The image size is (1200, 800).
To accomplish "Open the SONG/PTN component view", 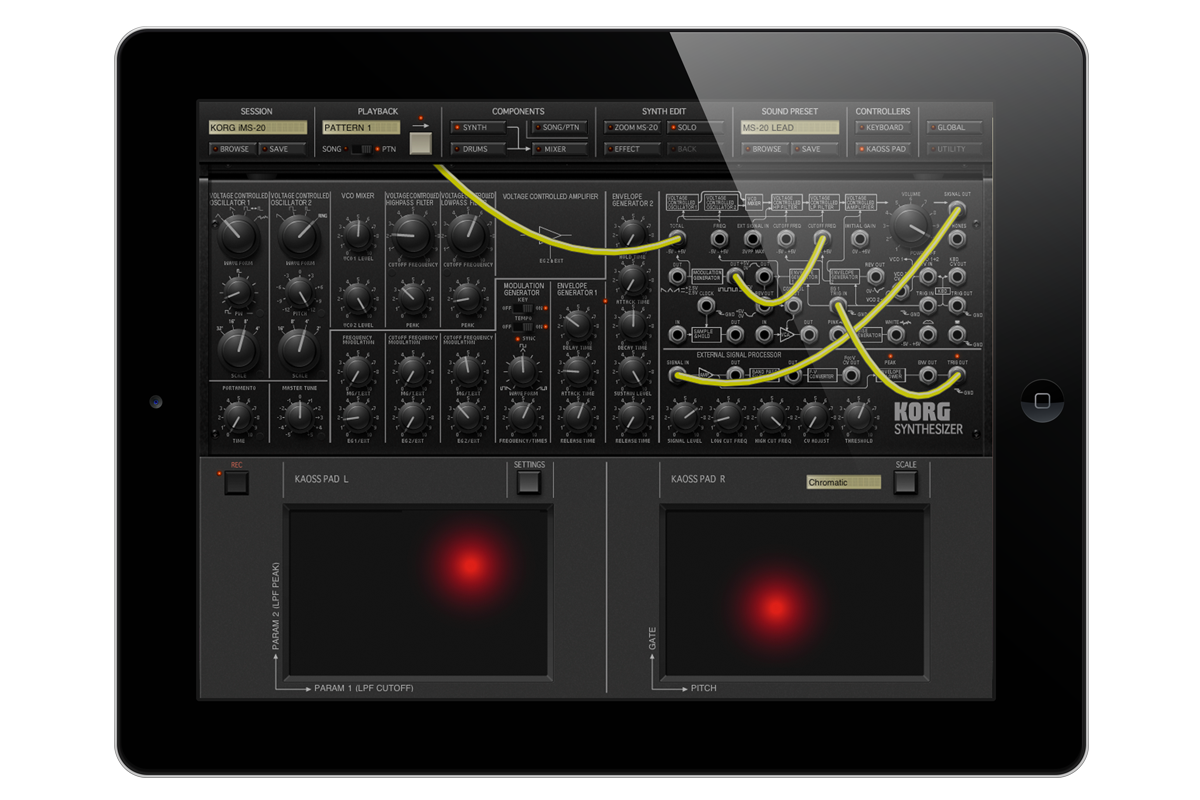I will click(x=559, y=127).
